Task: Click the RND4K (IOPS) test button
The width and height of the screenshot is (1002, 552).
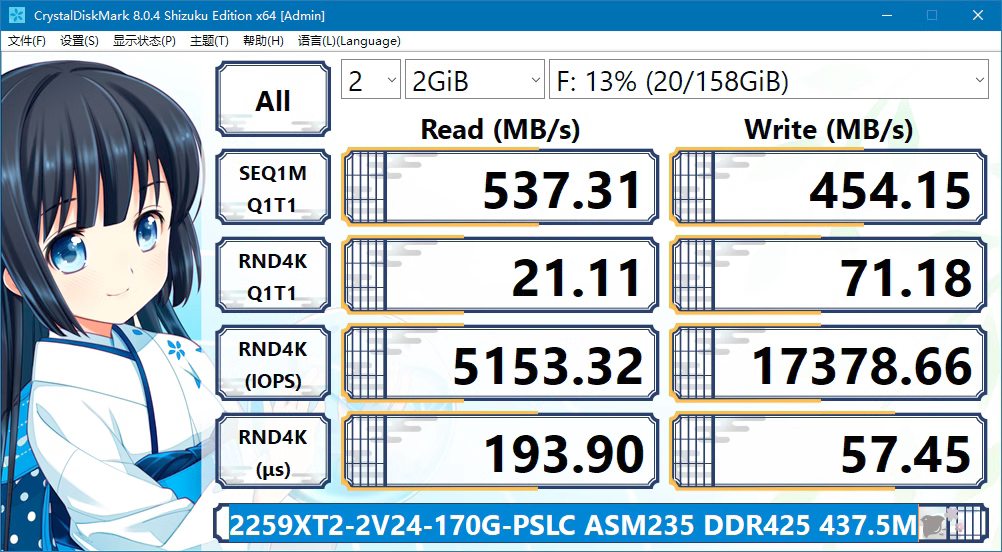Action: (x=272, y=365)
